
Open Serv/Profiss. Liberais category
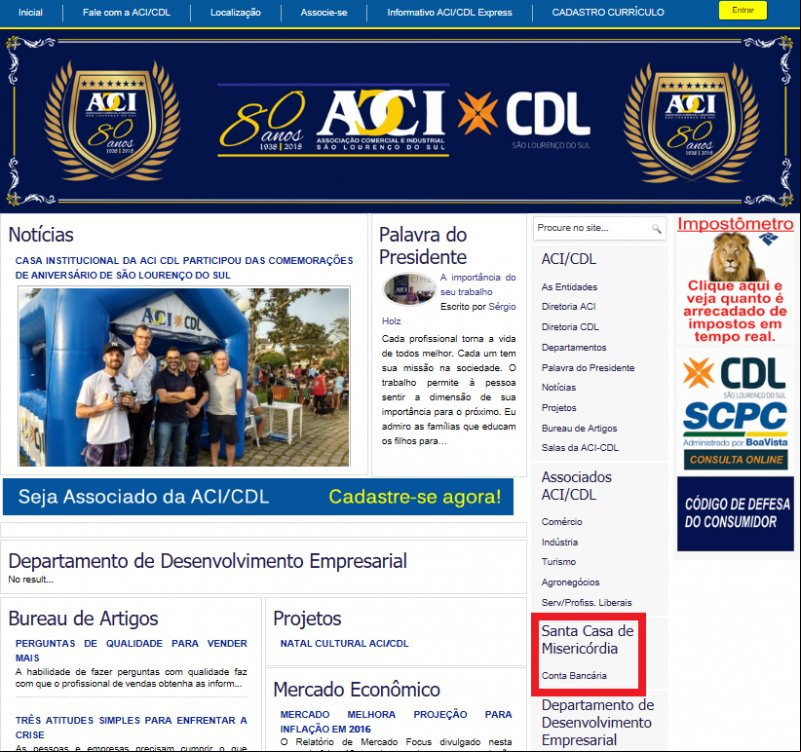point(586,603)
